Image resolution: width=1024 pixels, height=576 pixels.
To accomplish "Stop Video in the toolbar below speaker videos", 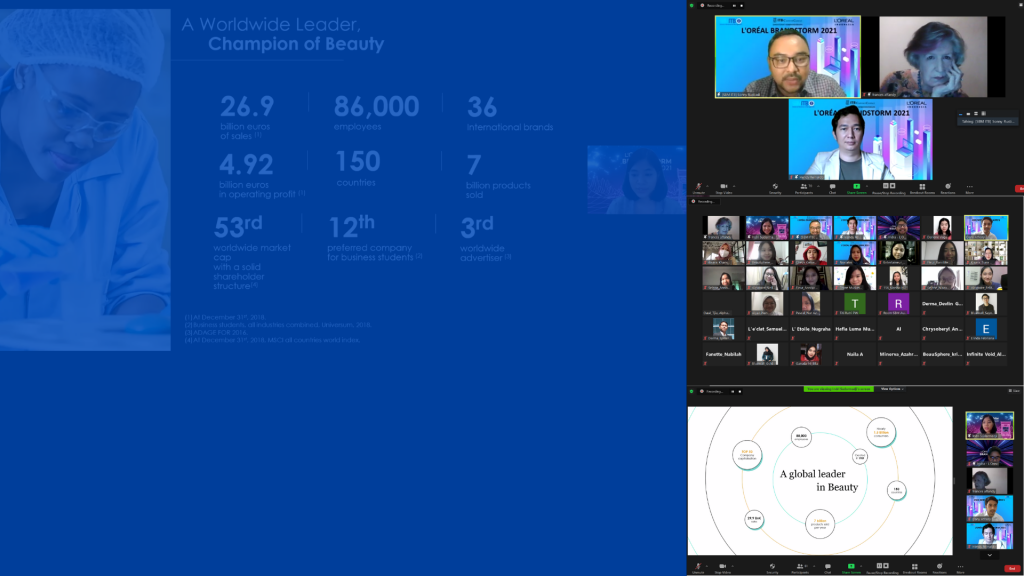I will coord(724,187).
